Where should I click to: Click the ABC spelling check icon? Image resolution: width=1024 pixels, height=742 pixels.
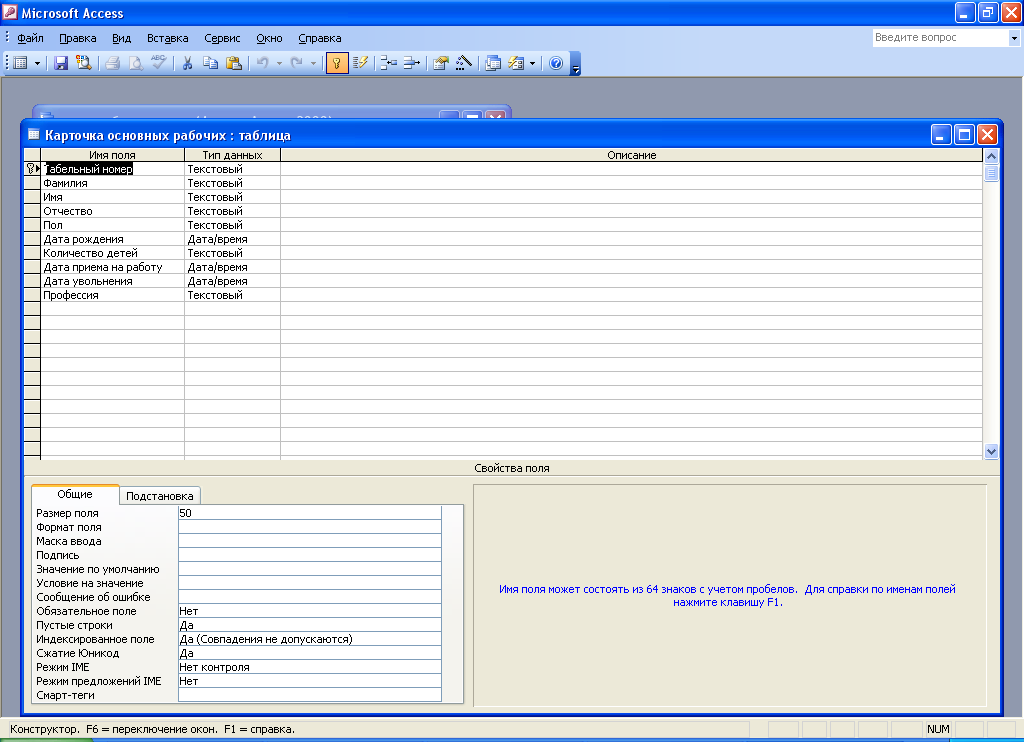click(x=159, y=63)
